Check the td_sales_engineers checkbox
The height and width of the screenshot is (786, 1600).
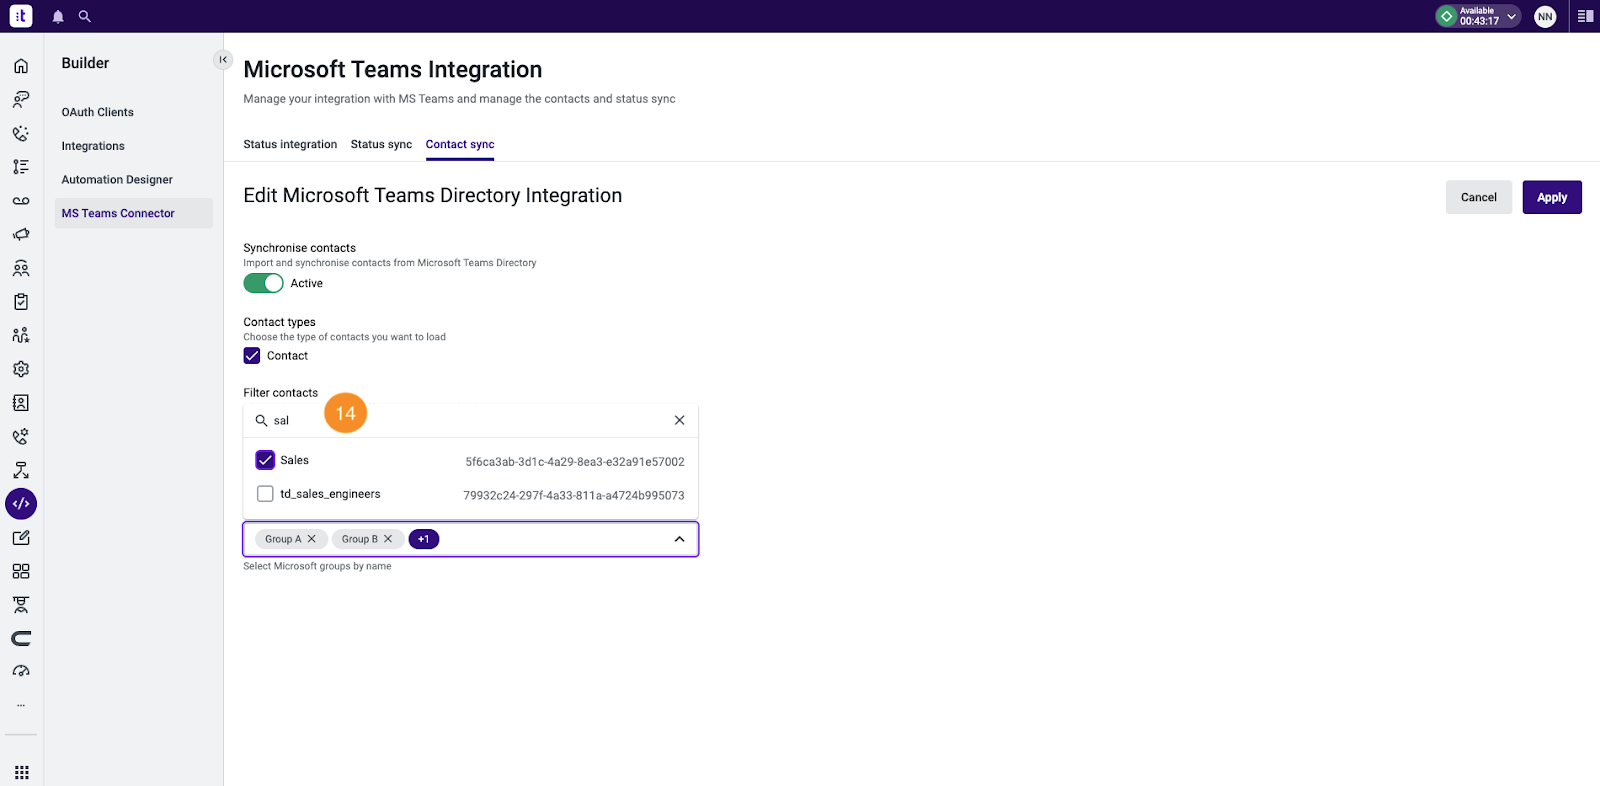click(x=265, y=494)
